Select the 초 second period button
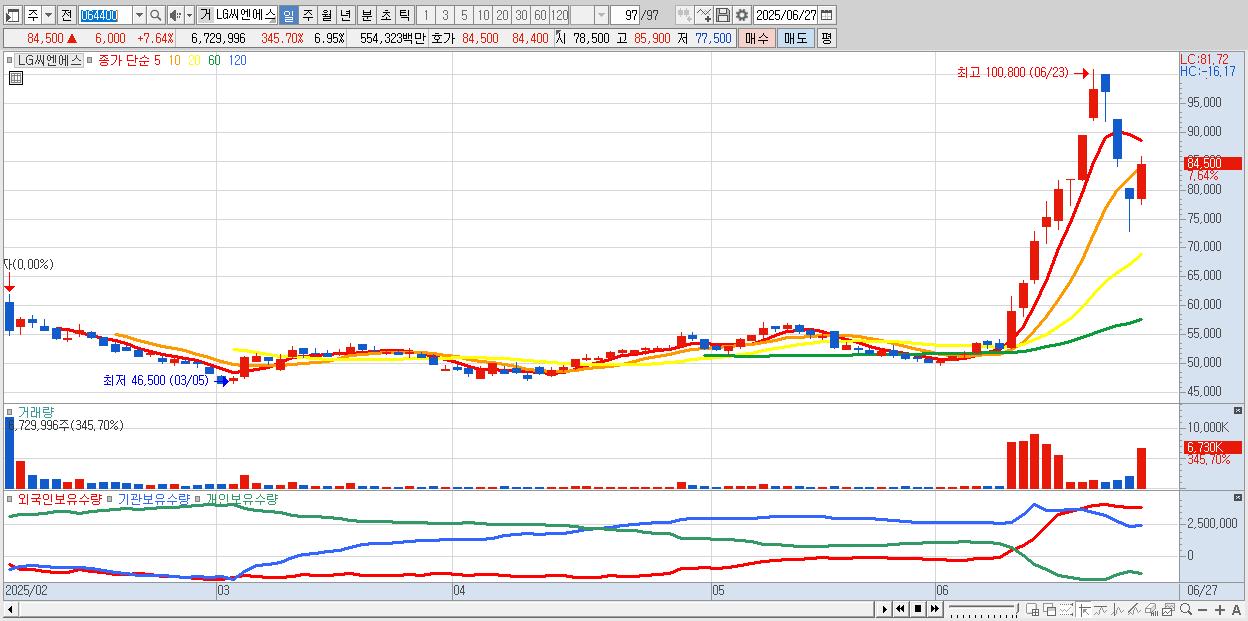Screen dimensions: 1248x621 coord(386,15)
